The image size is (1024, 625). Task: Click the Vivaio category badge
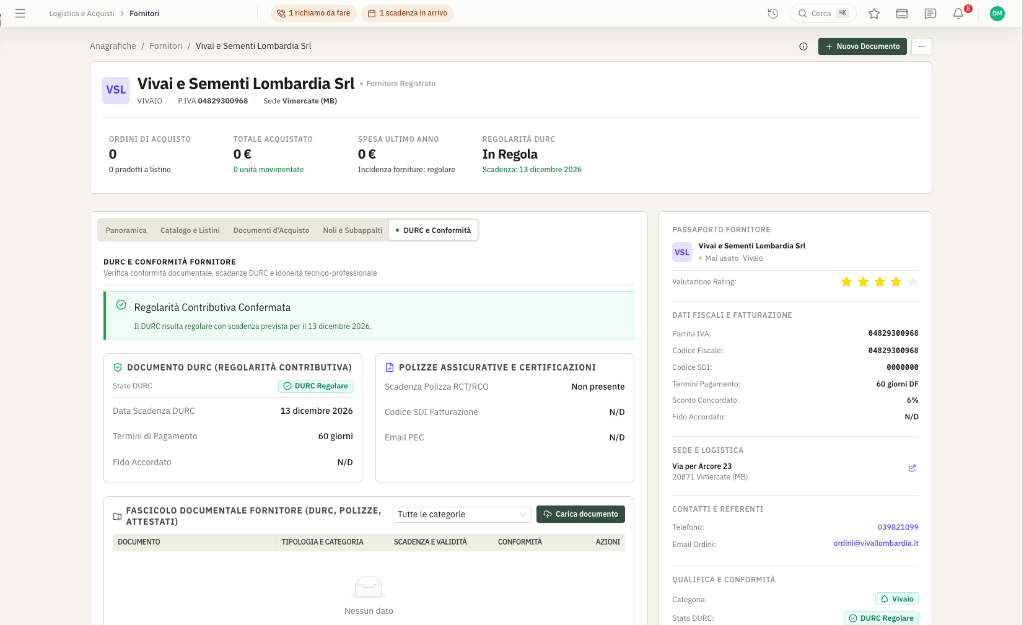(897, 599)
